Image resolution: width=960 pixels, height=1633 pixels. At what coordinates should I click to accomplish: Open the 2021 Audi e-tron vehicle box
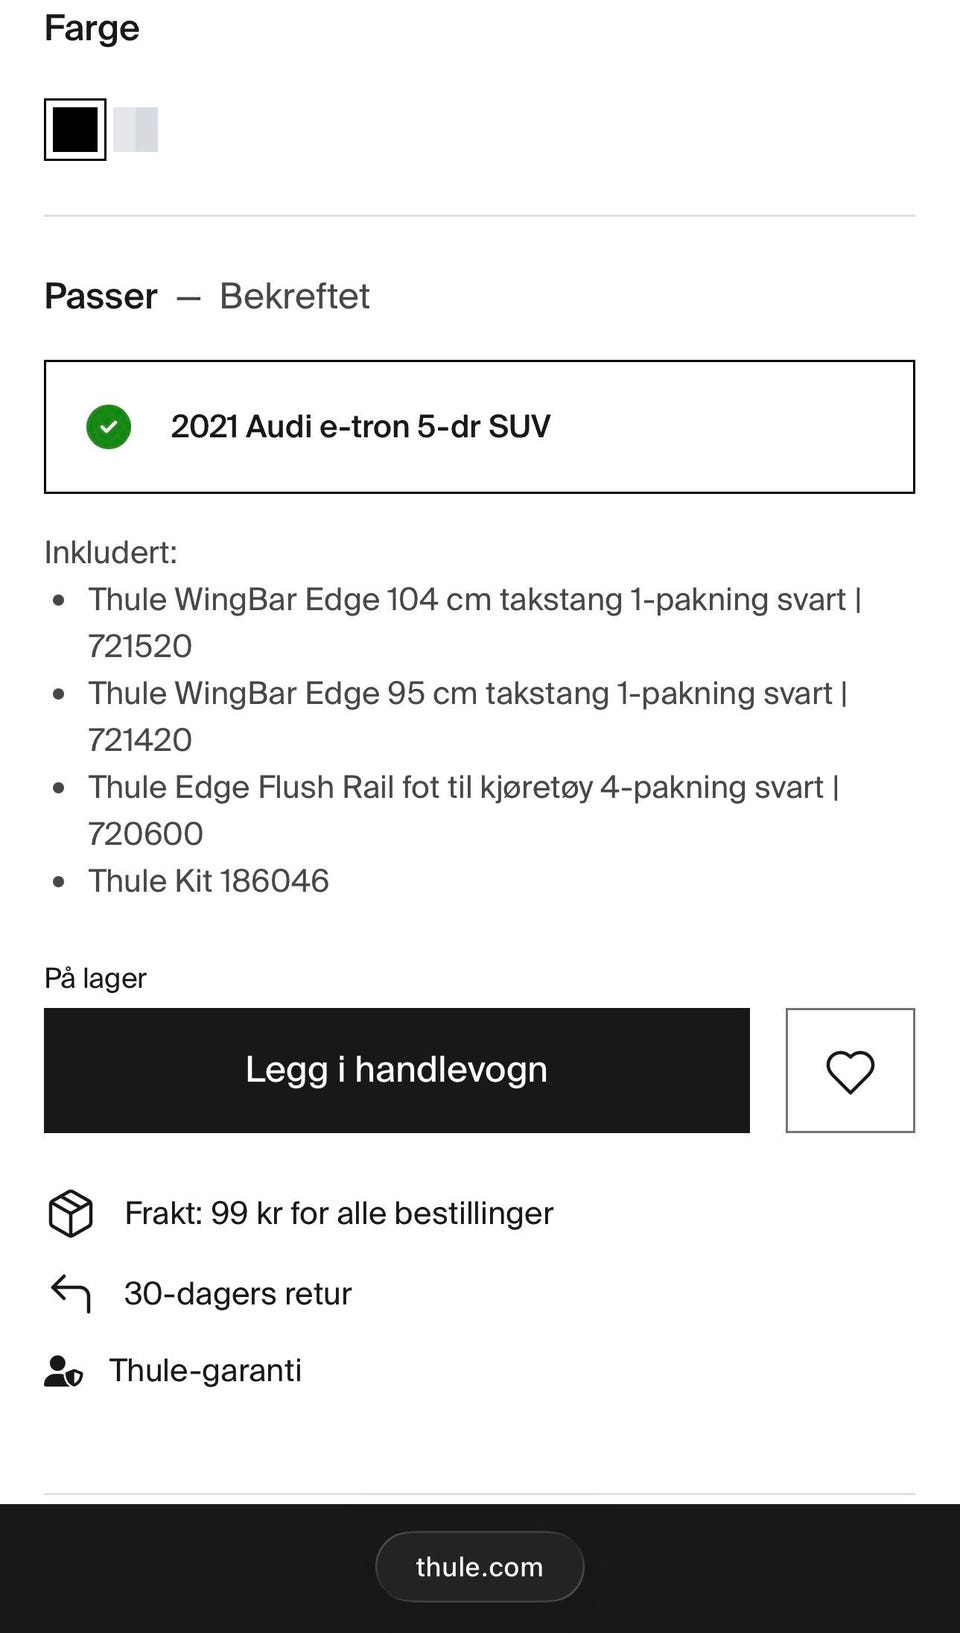(479, 427)
